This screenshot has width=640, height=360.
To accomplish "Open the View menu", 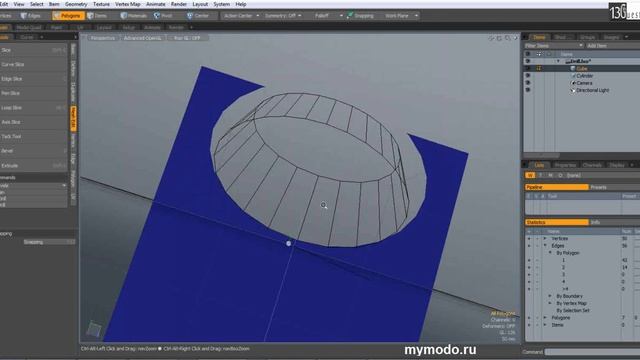I will [x=19, y=4].
